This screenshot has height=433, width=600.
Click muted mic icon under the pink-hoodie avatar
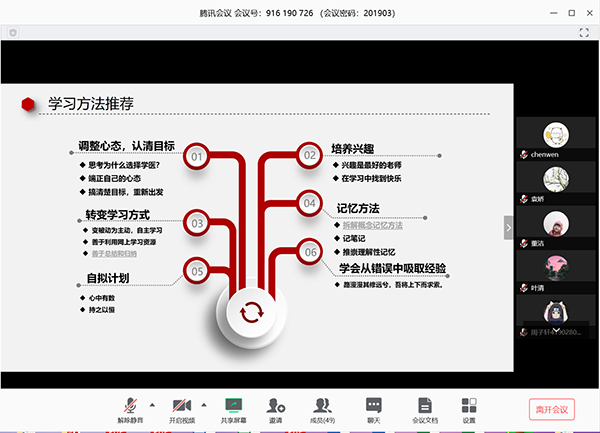click(x=524, y=243)
